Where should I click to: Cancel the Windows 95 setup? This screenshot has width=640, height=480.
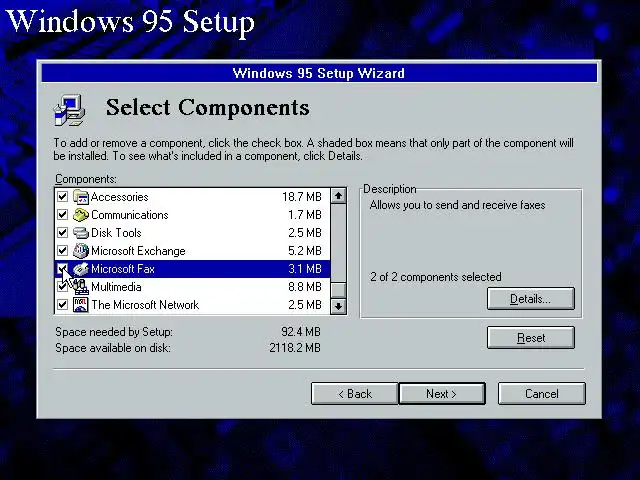pos(542,394)
